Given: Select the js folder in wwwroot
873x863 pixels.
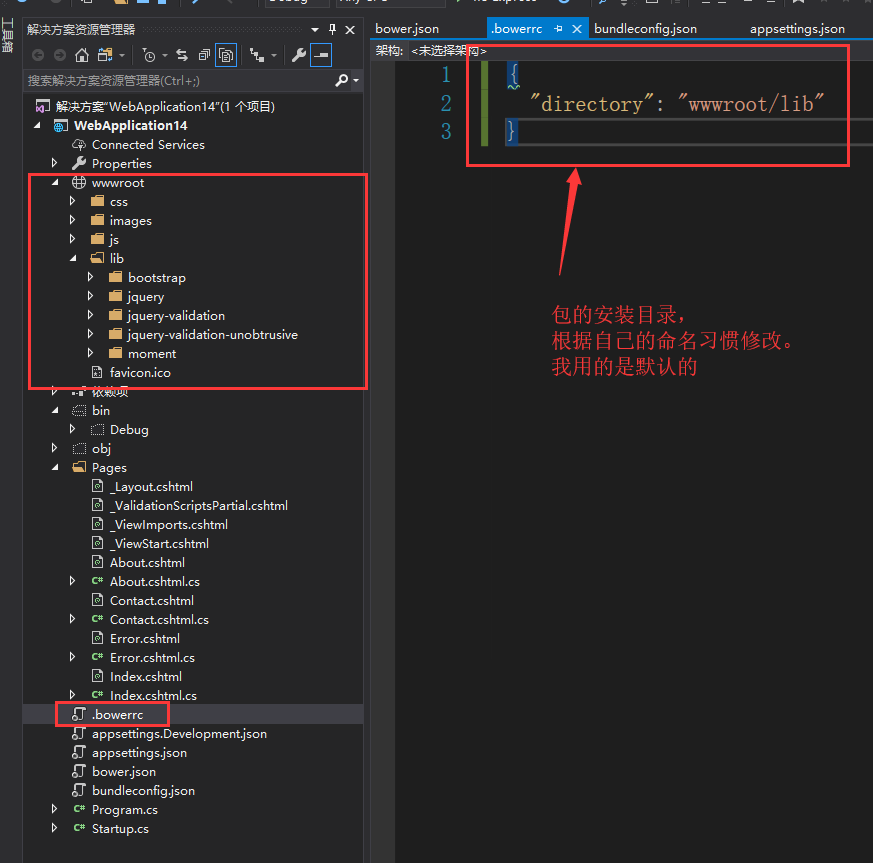Looking at the screenshot, I should 114,240.
